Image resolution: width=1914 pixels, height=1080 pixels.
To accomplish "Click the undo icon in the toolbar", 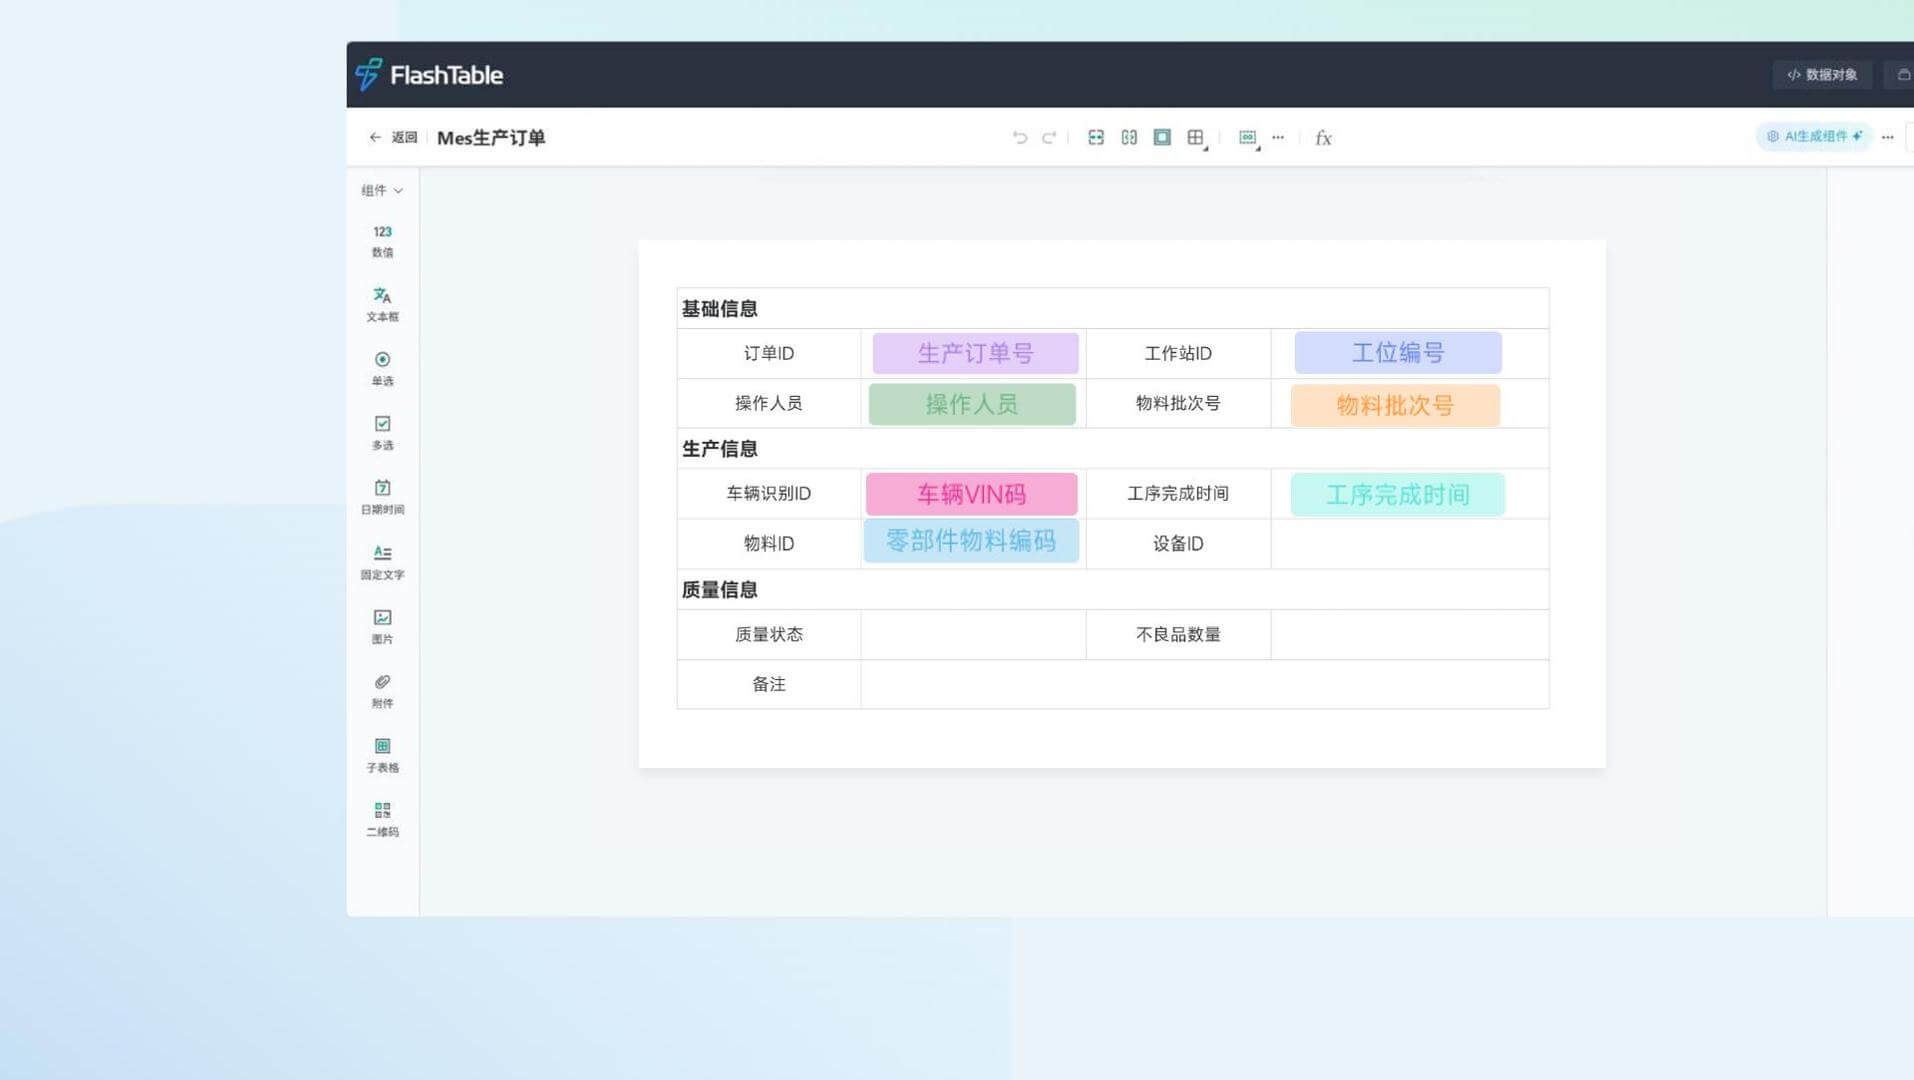I will (x=1019, y=137).
